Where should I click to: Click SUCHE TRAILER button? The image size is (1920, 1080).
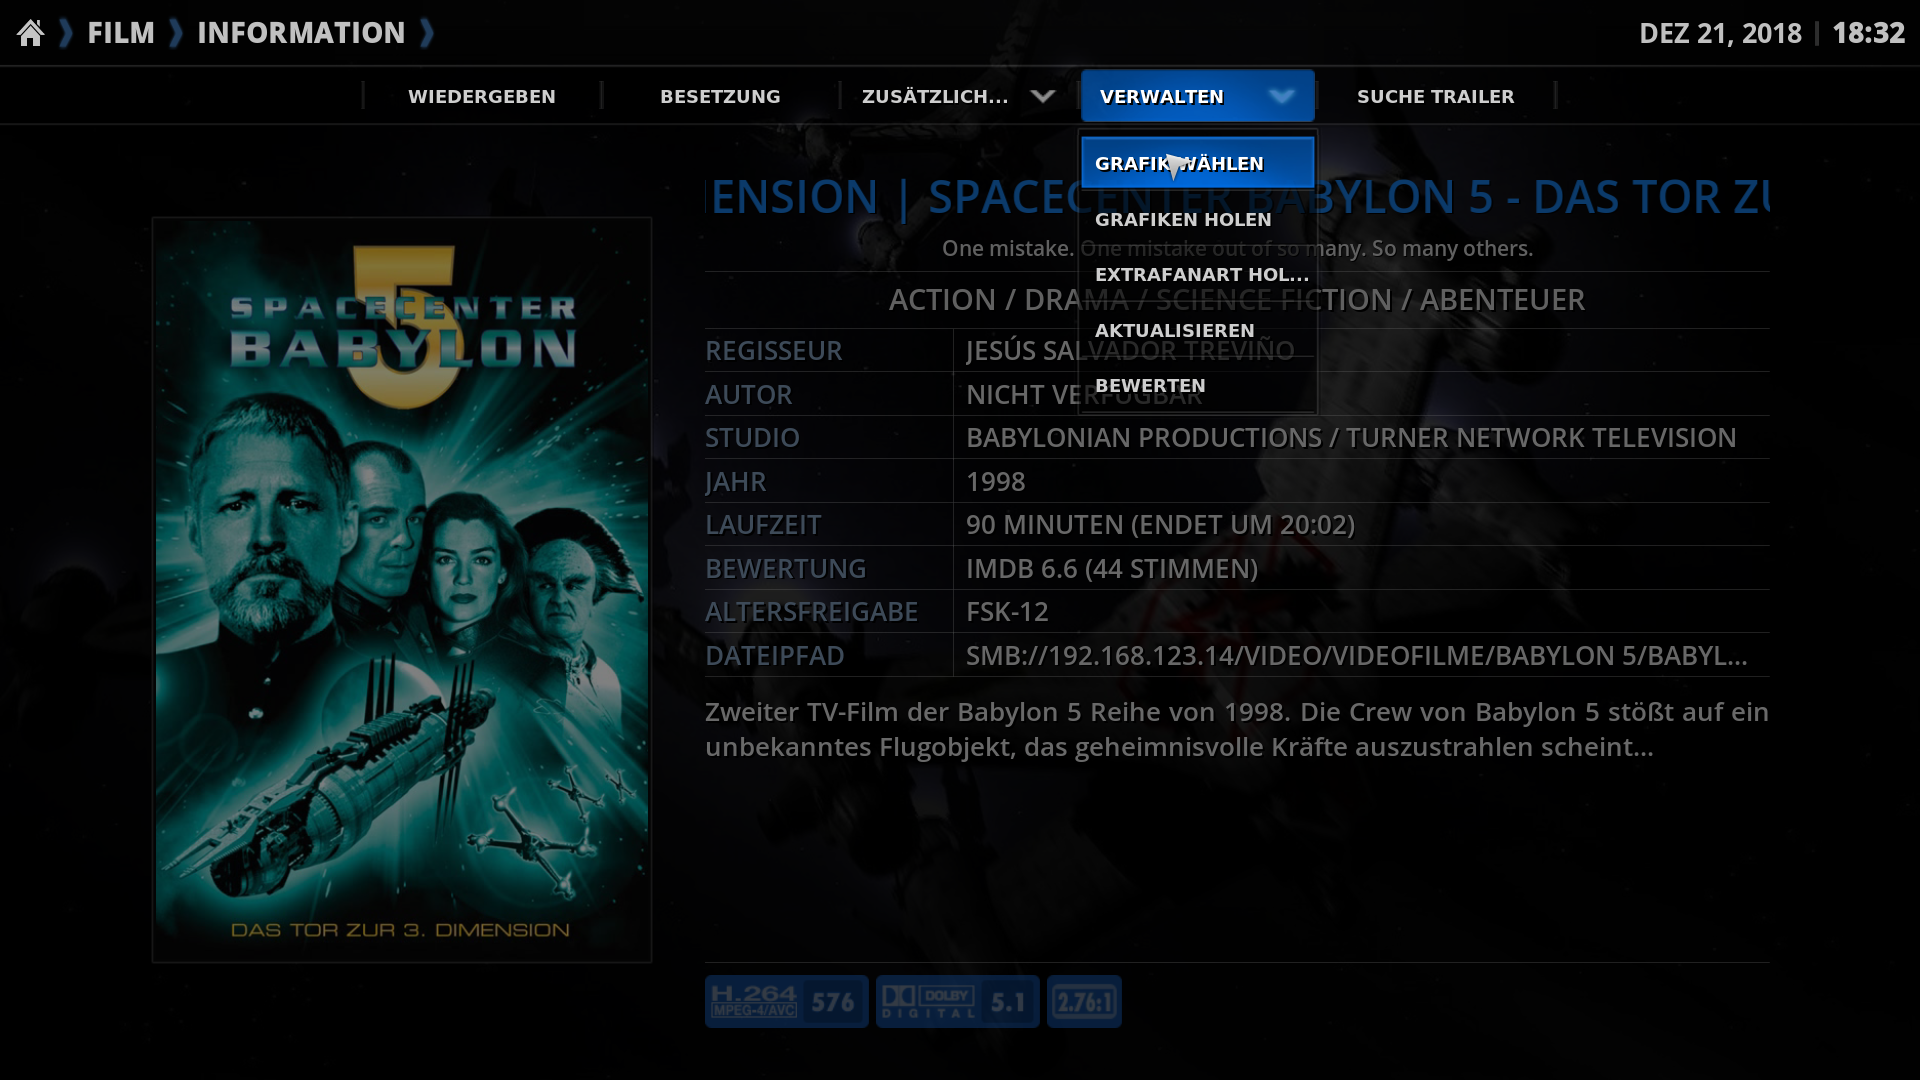(1435, 96)
